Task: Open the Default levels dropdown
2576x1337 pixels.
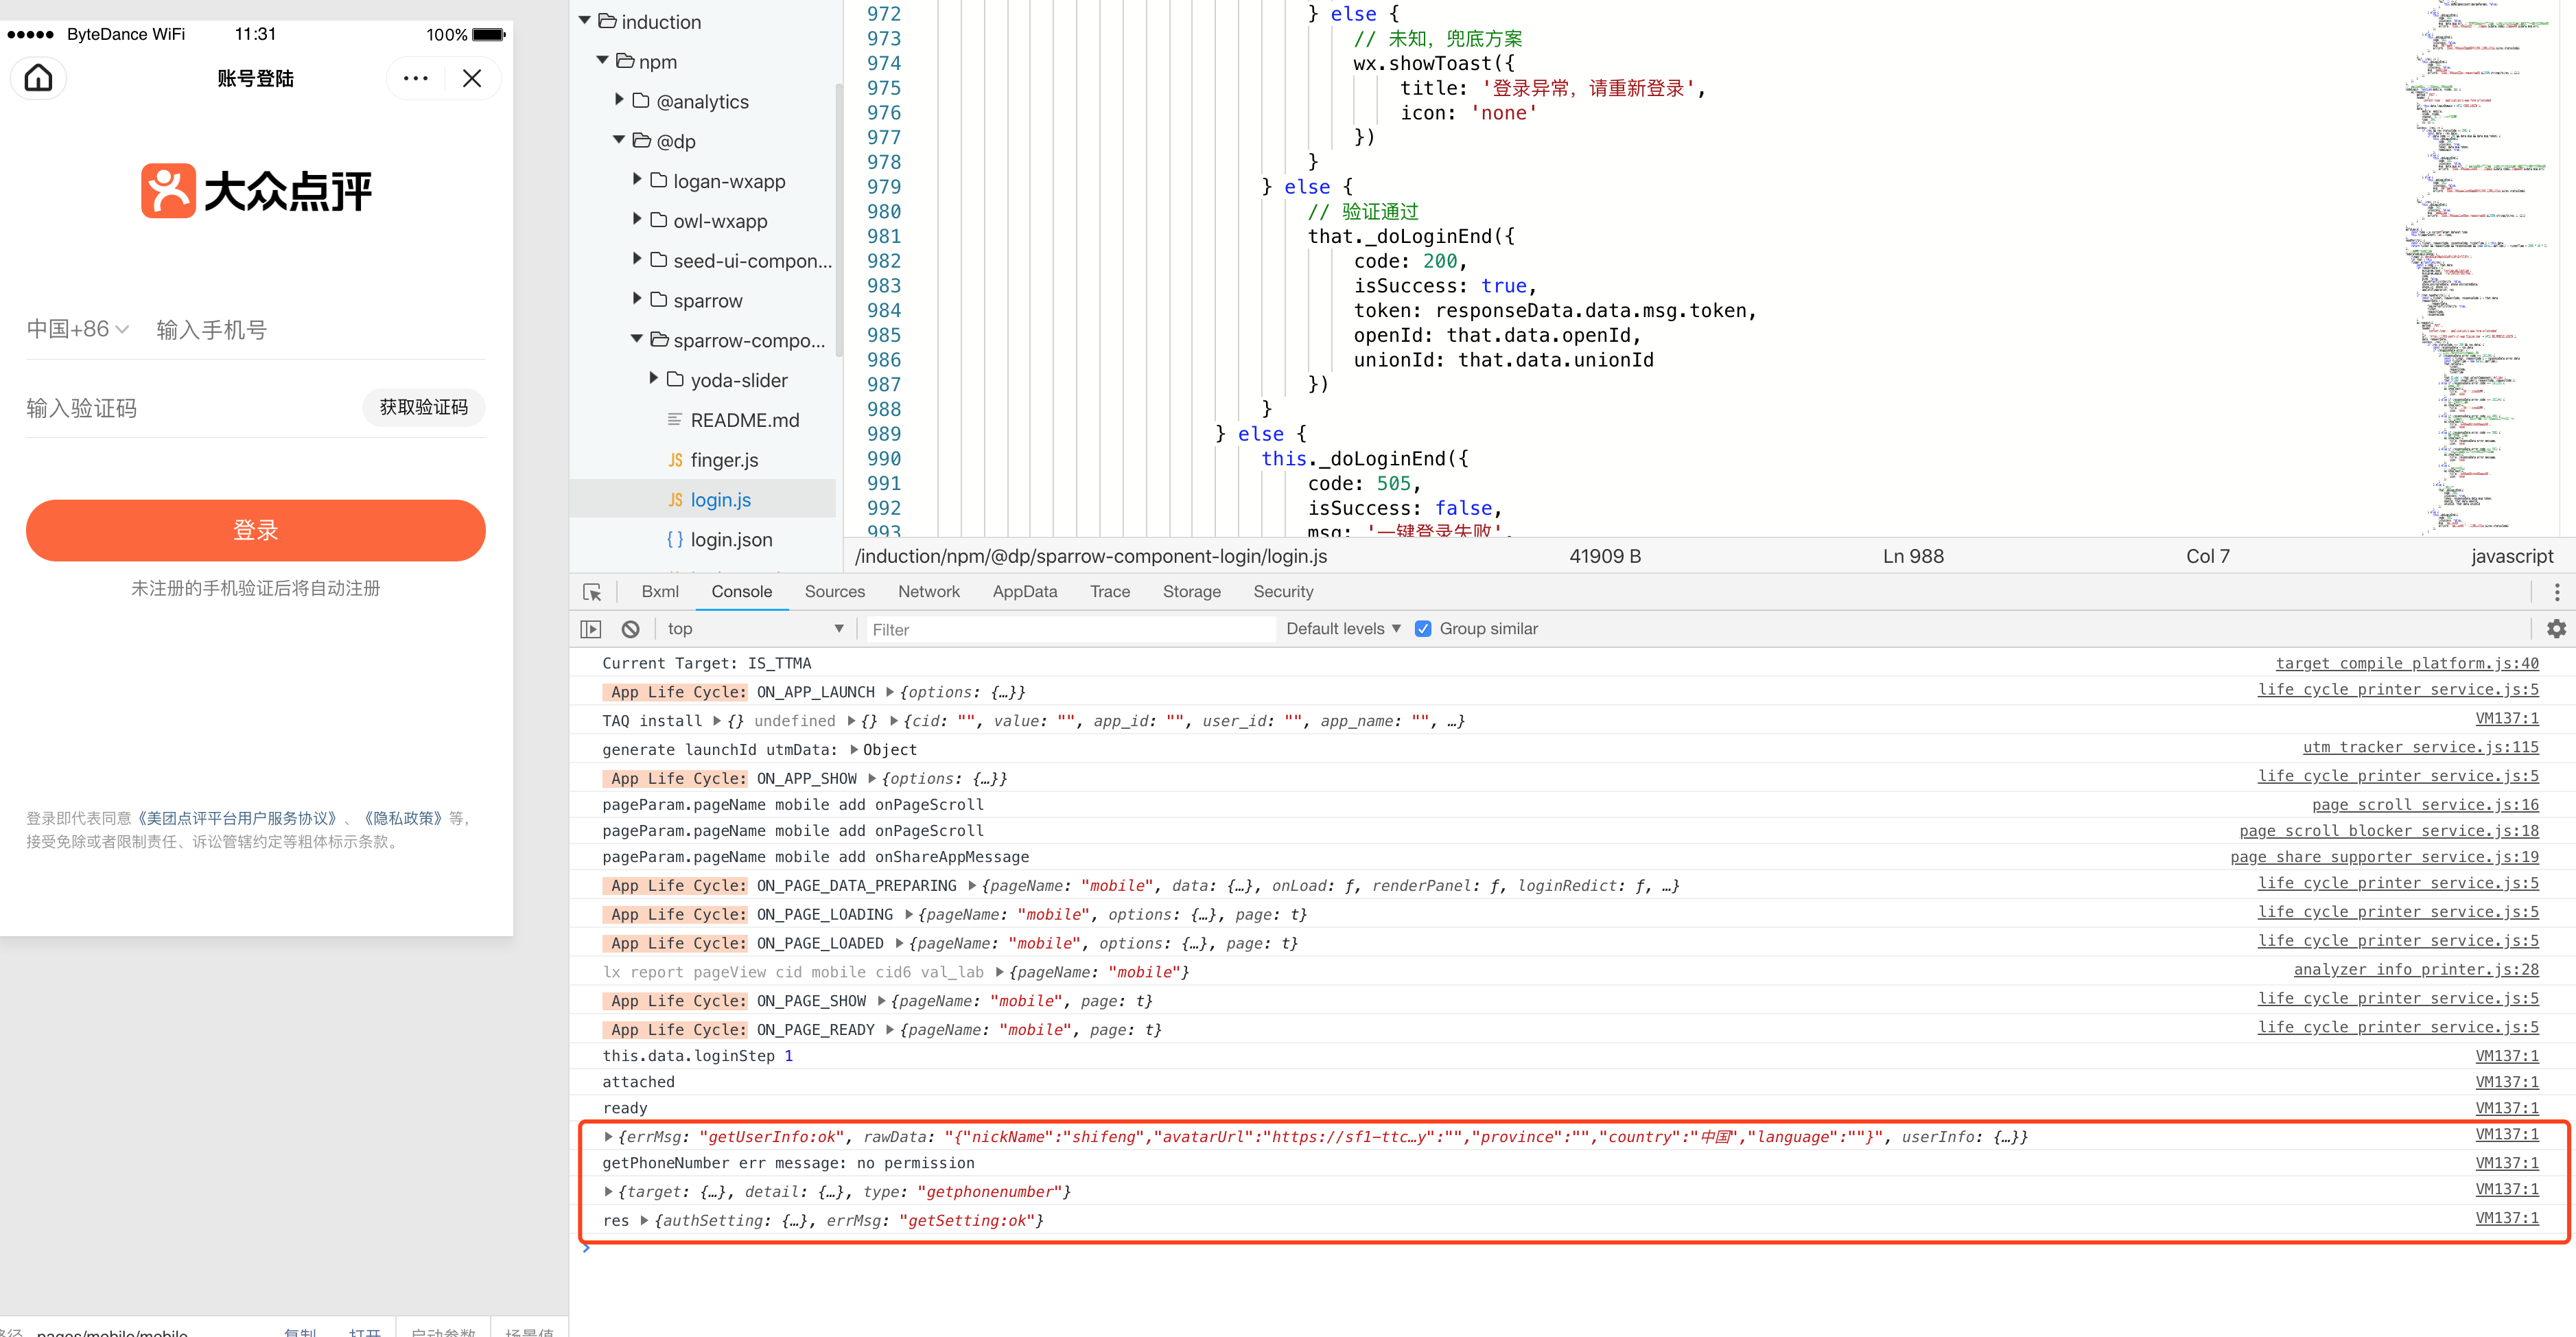Action: (x=1343, y=629)
